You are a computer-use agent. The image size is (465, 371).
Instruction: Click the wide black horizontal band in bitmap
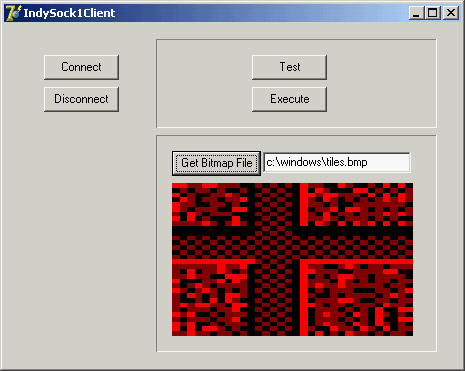(292, 231)
